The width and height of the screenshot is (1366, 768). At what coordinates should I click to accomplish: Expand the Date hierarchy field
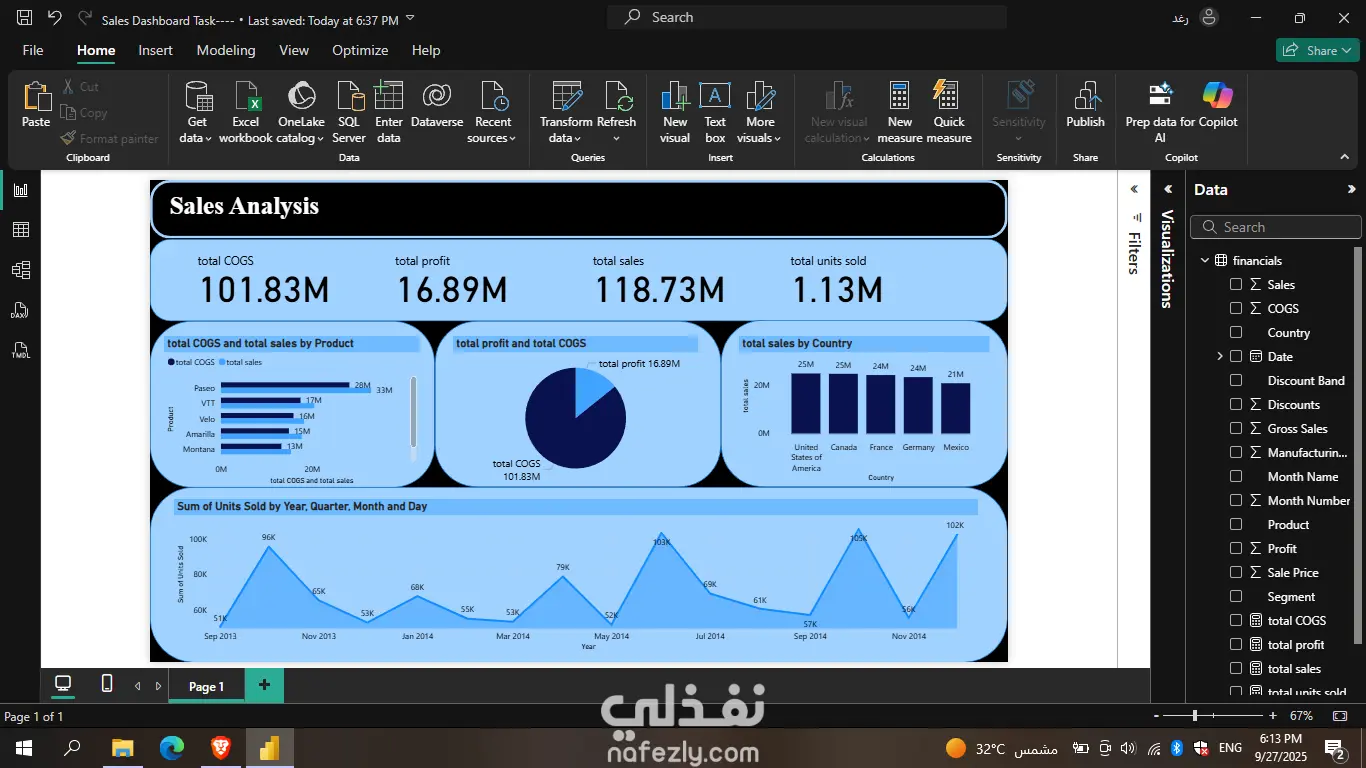[x=1220, y=357]
